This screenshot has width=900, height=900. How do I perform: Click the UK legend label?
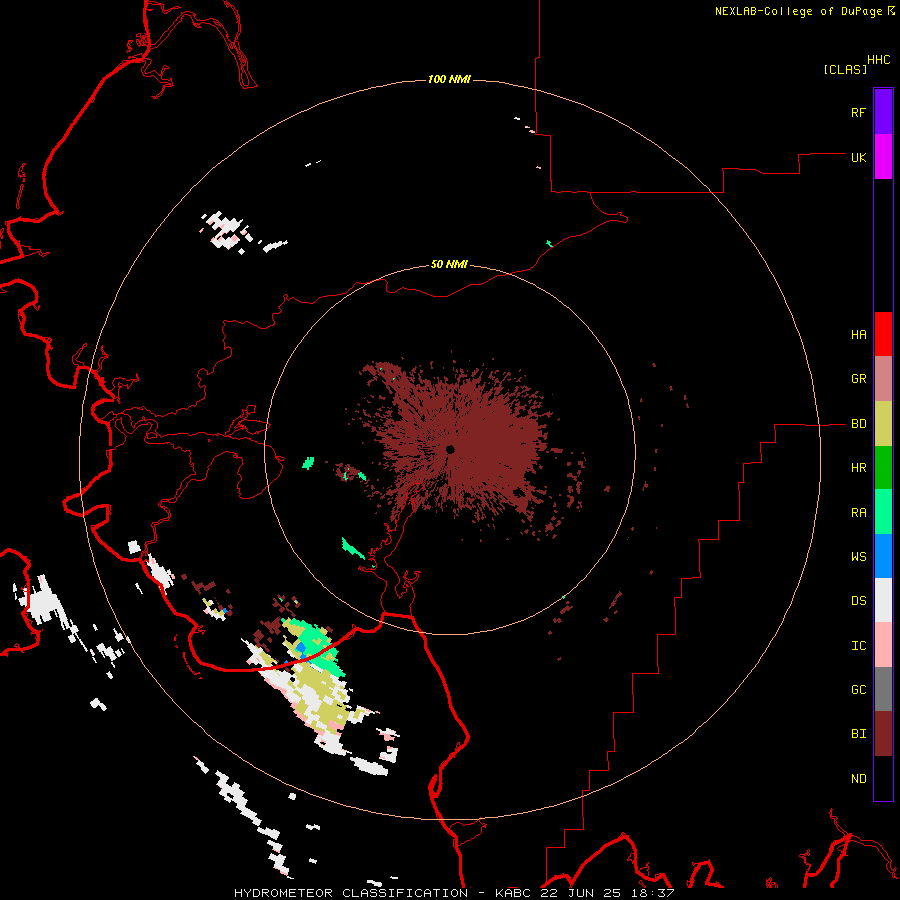[x=858, y=157]
